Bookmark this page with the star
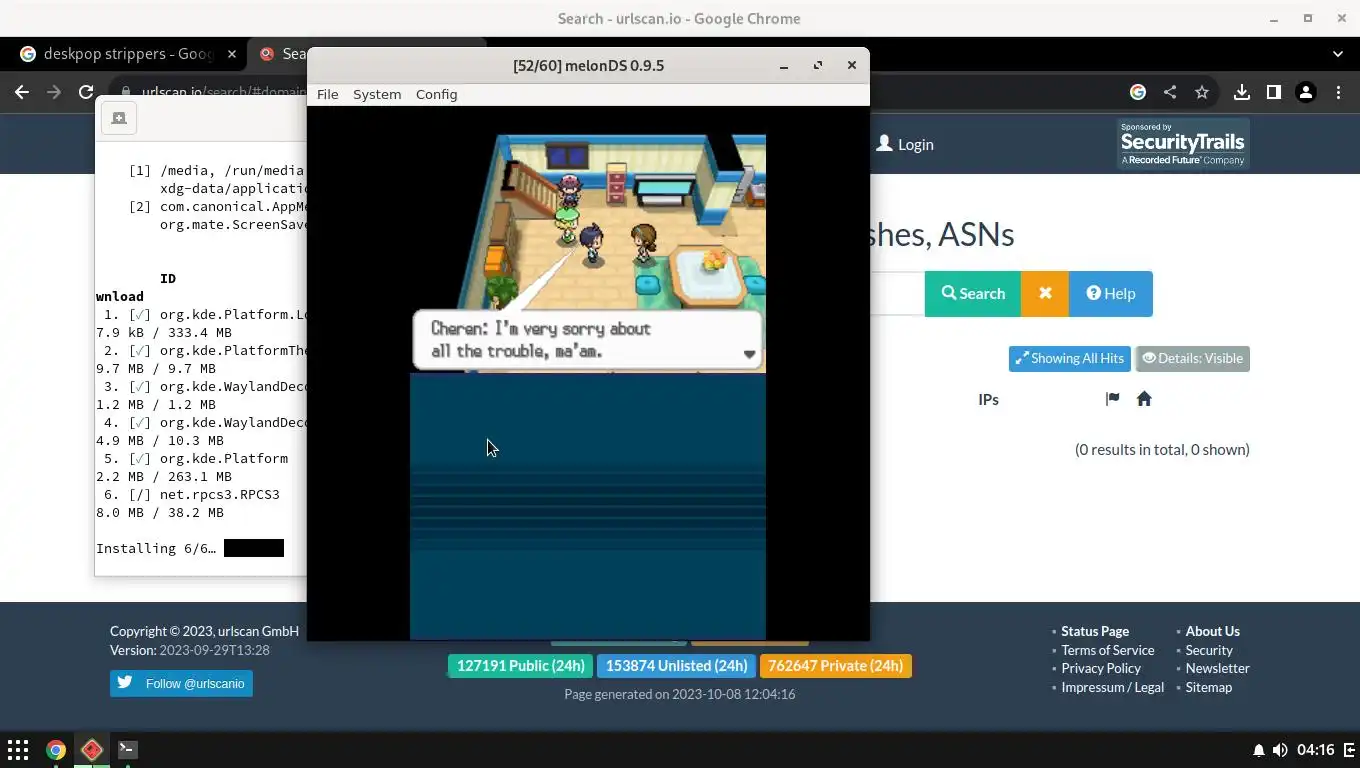1360x768 pixels. 1202,92
